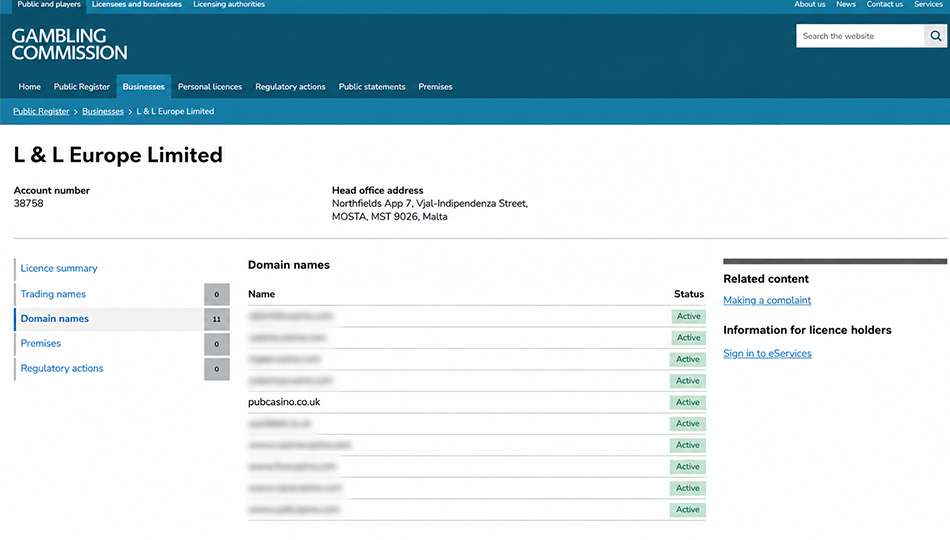
Task: Select Domain names in the sidebar
Action: [x=55, y=319]
